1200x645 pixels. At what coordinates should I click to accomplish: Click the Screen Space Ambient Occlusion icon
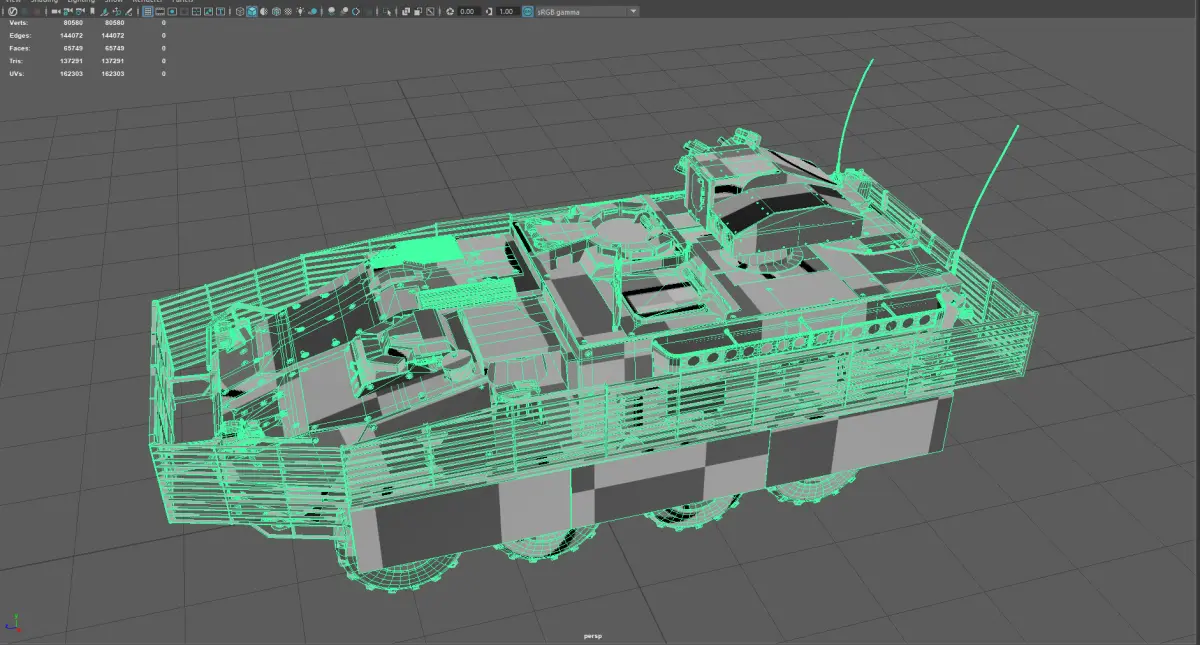(332, 11)
